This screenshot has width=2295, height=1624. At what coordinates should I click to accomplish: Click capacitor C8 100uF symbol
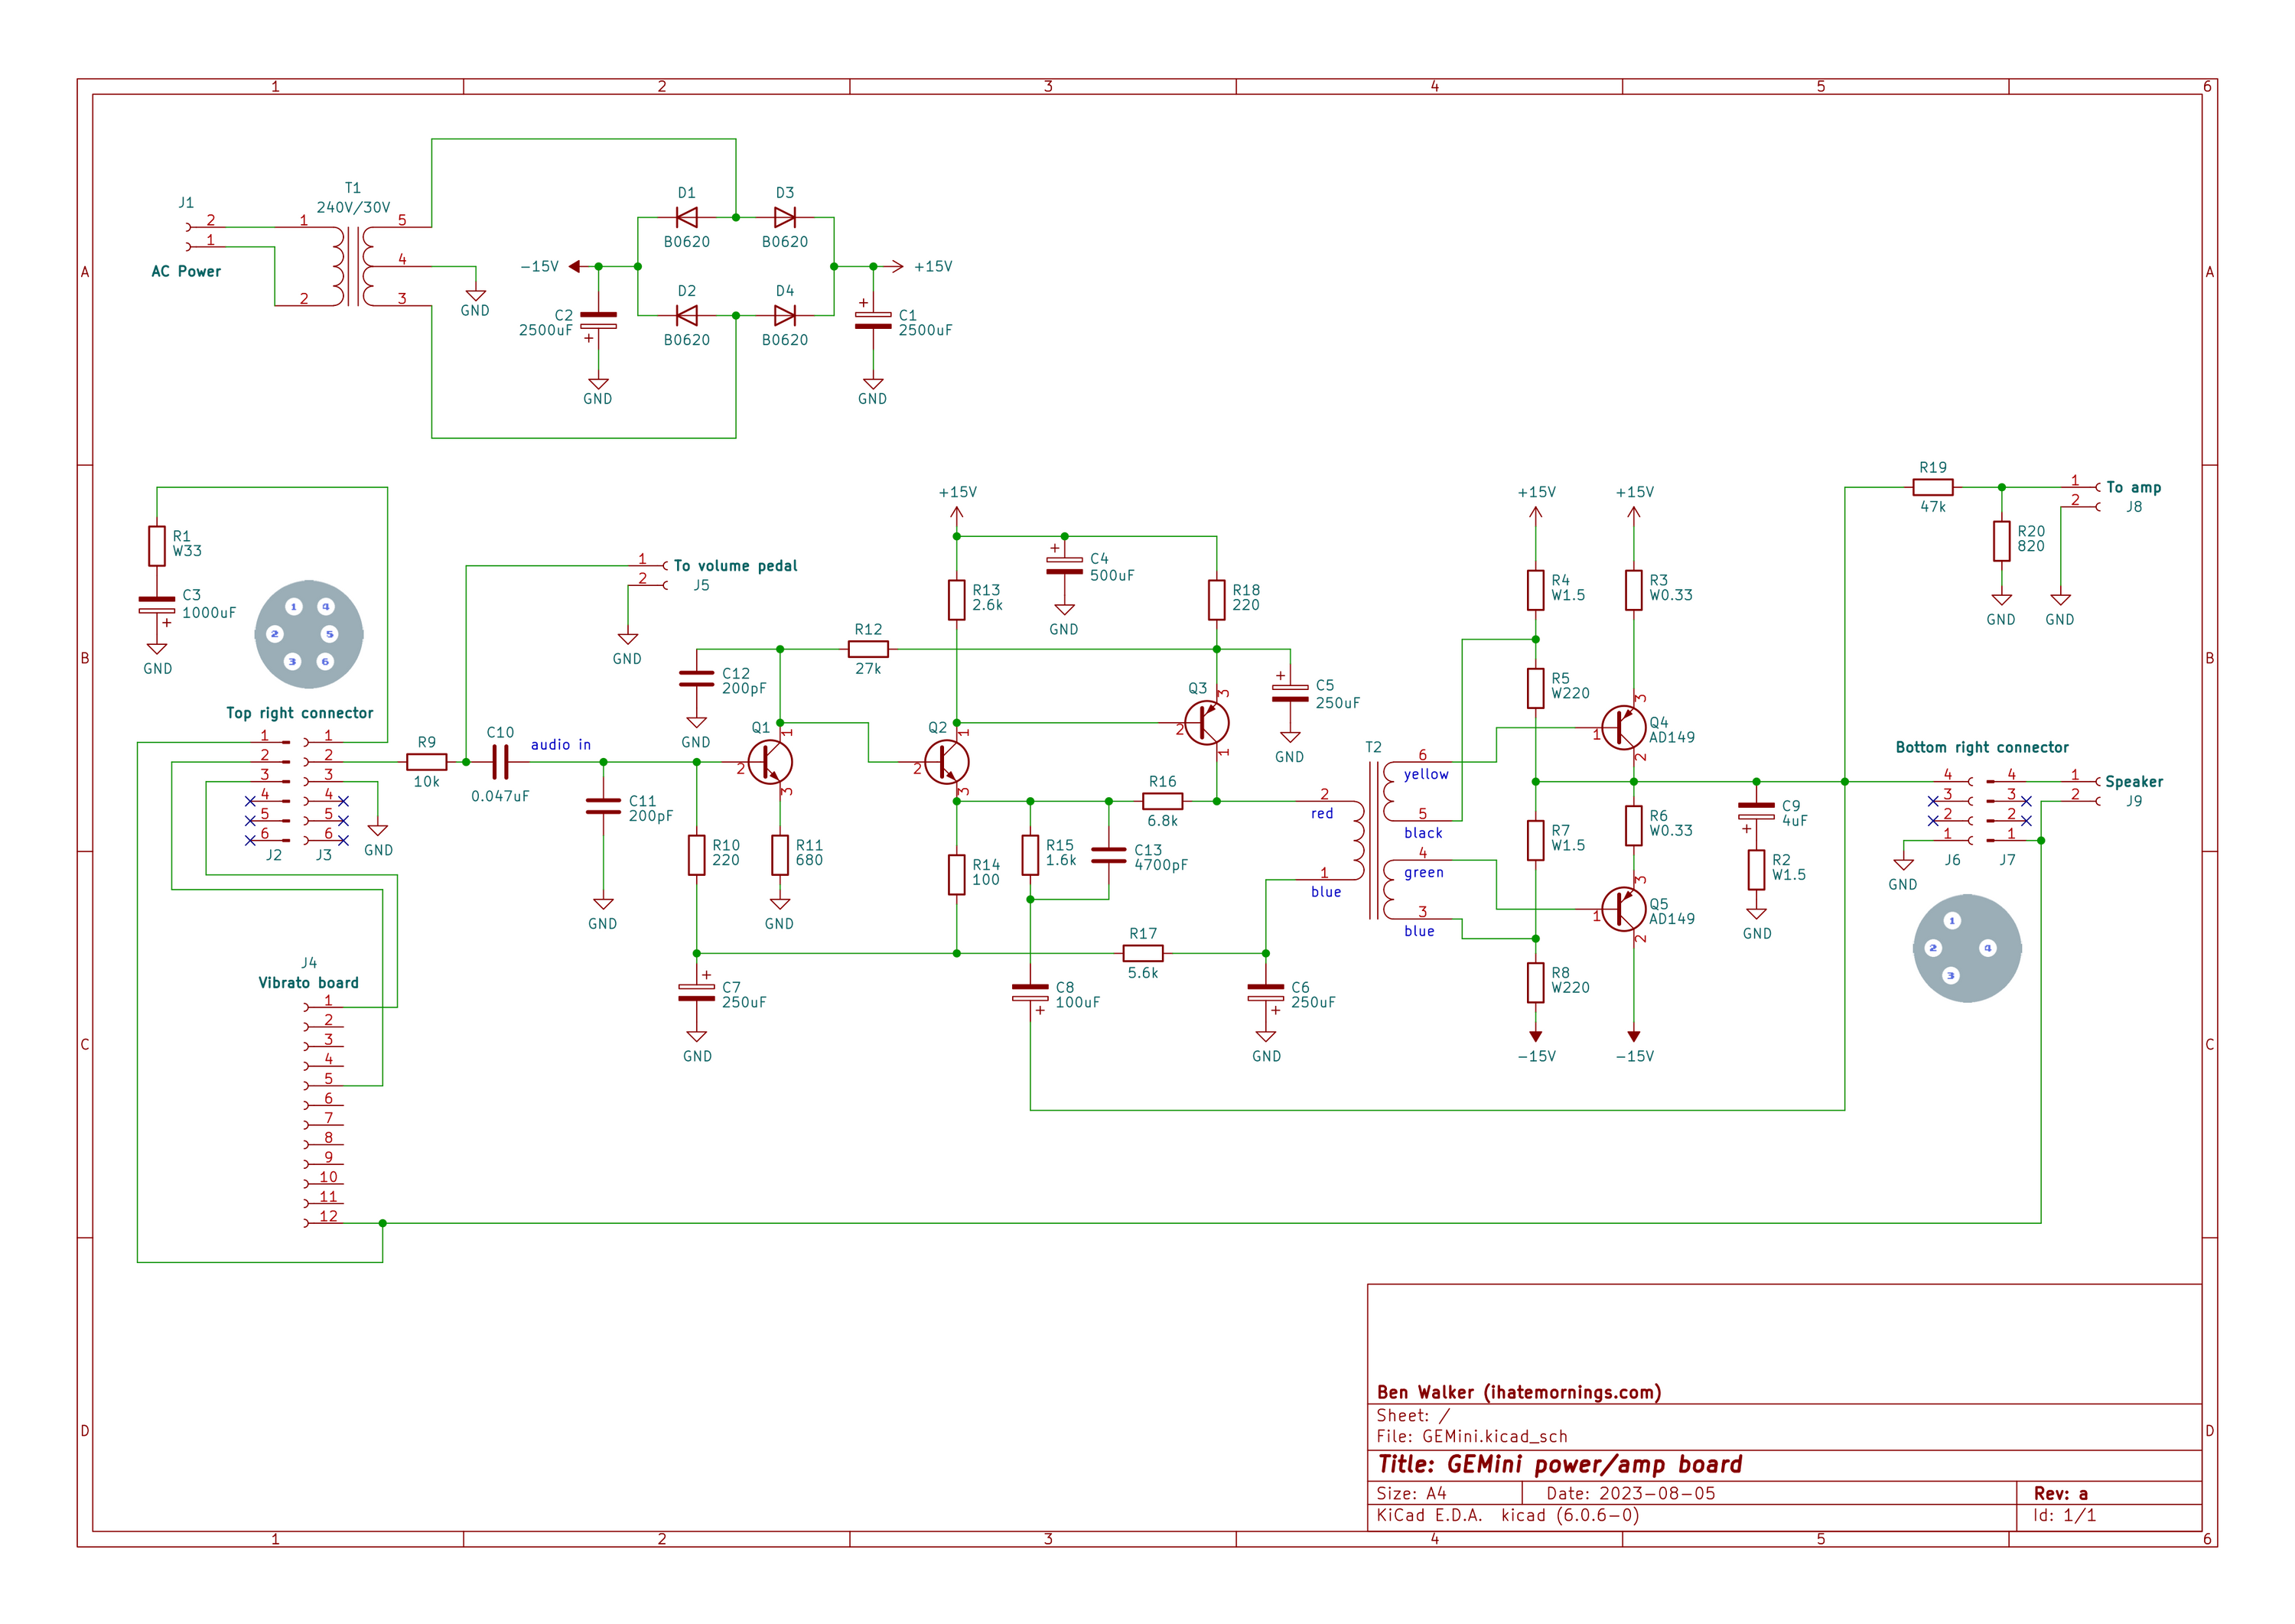(1030, 992)
